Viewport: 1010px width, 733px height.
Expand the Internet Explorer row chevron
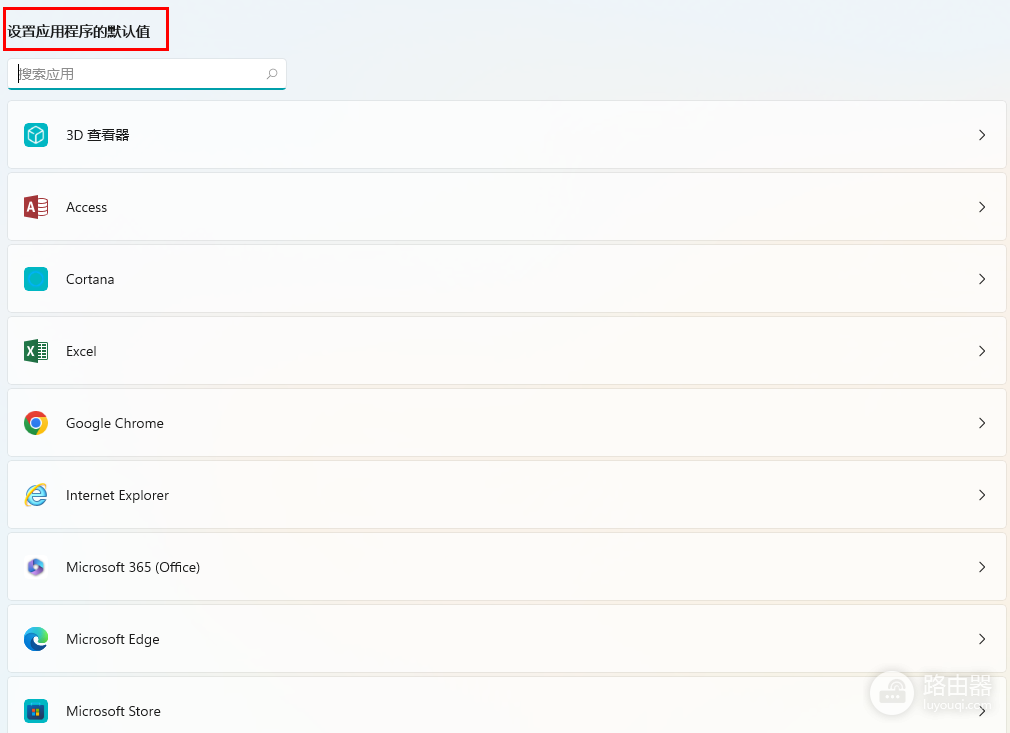pyautogui.click(x=982, y=495)
